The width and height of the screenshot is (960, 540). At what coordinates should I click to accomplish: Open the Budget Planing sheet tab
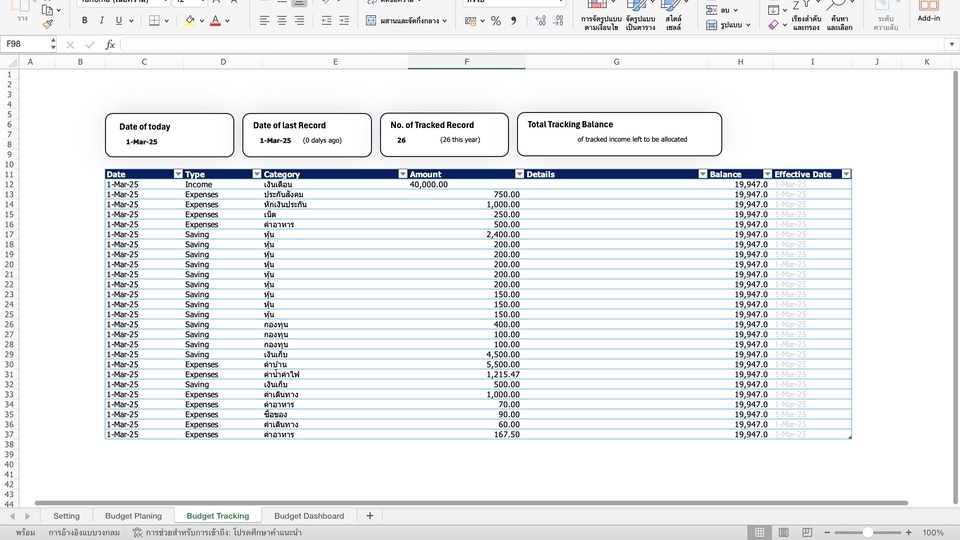pos(133,516)
